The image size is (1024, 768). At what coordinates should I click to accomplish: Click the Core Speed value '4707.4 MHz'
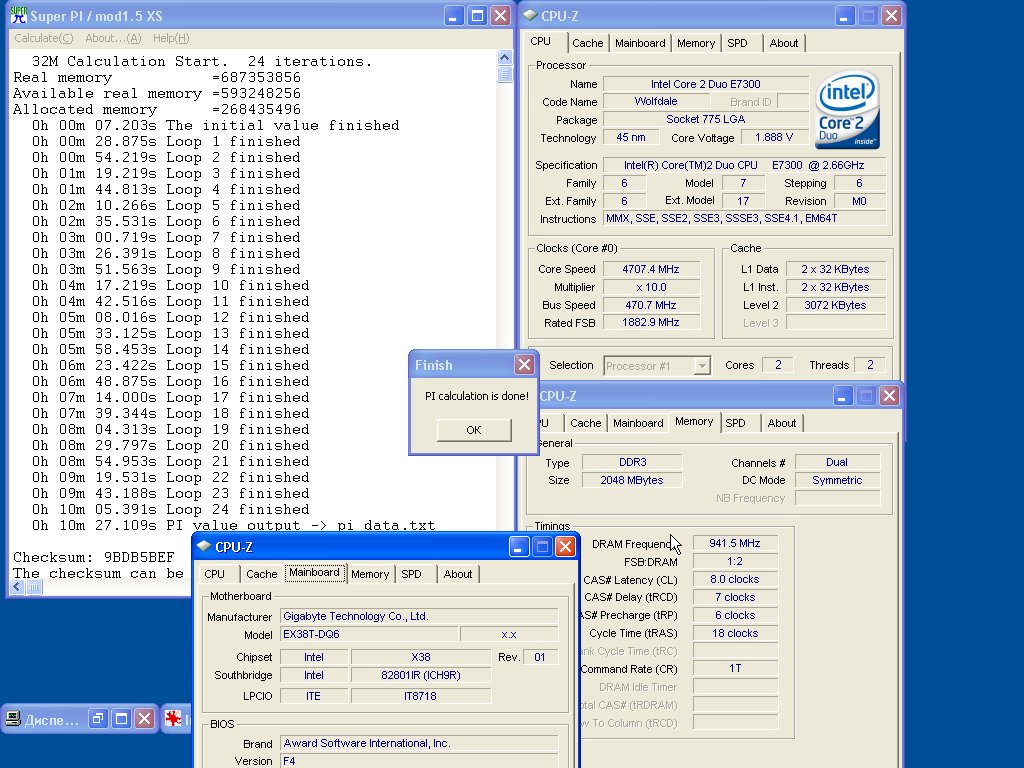pos(650,269)
